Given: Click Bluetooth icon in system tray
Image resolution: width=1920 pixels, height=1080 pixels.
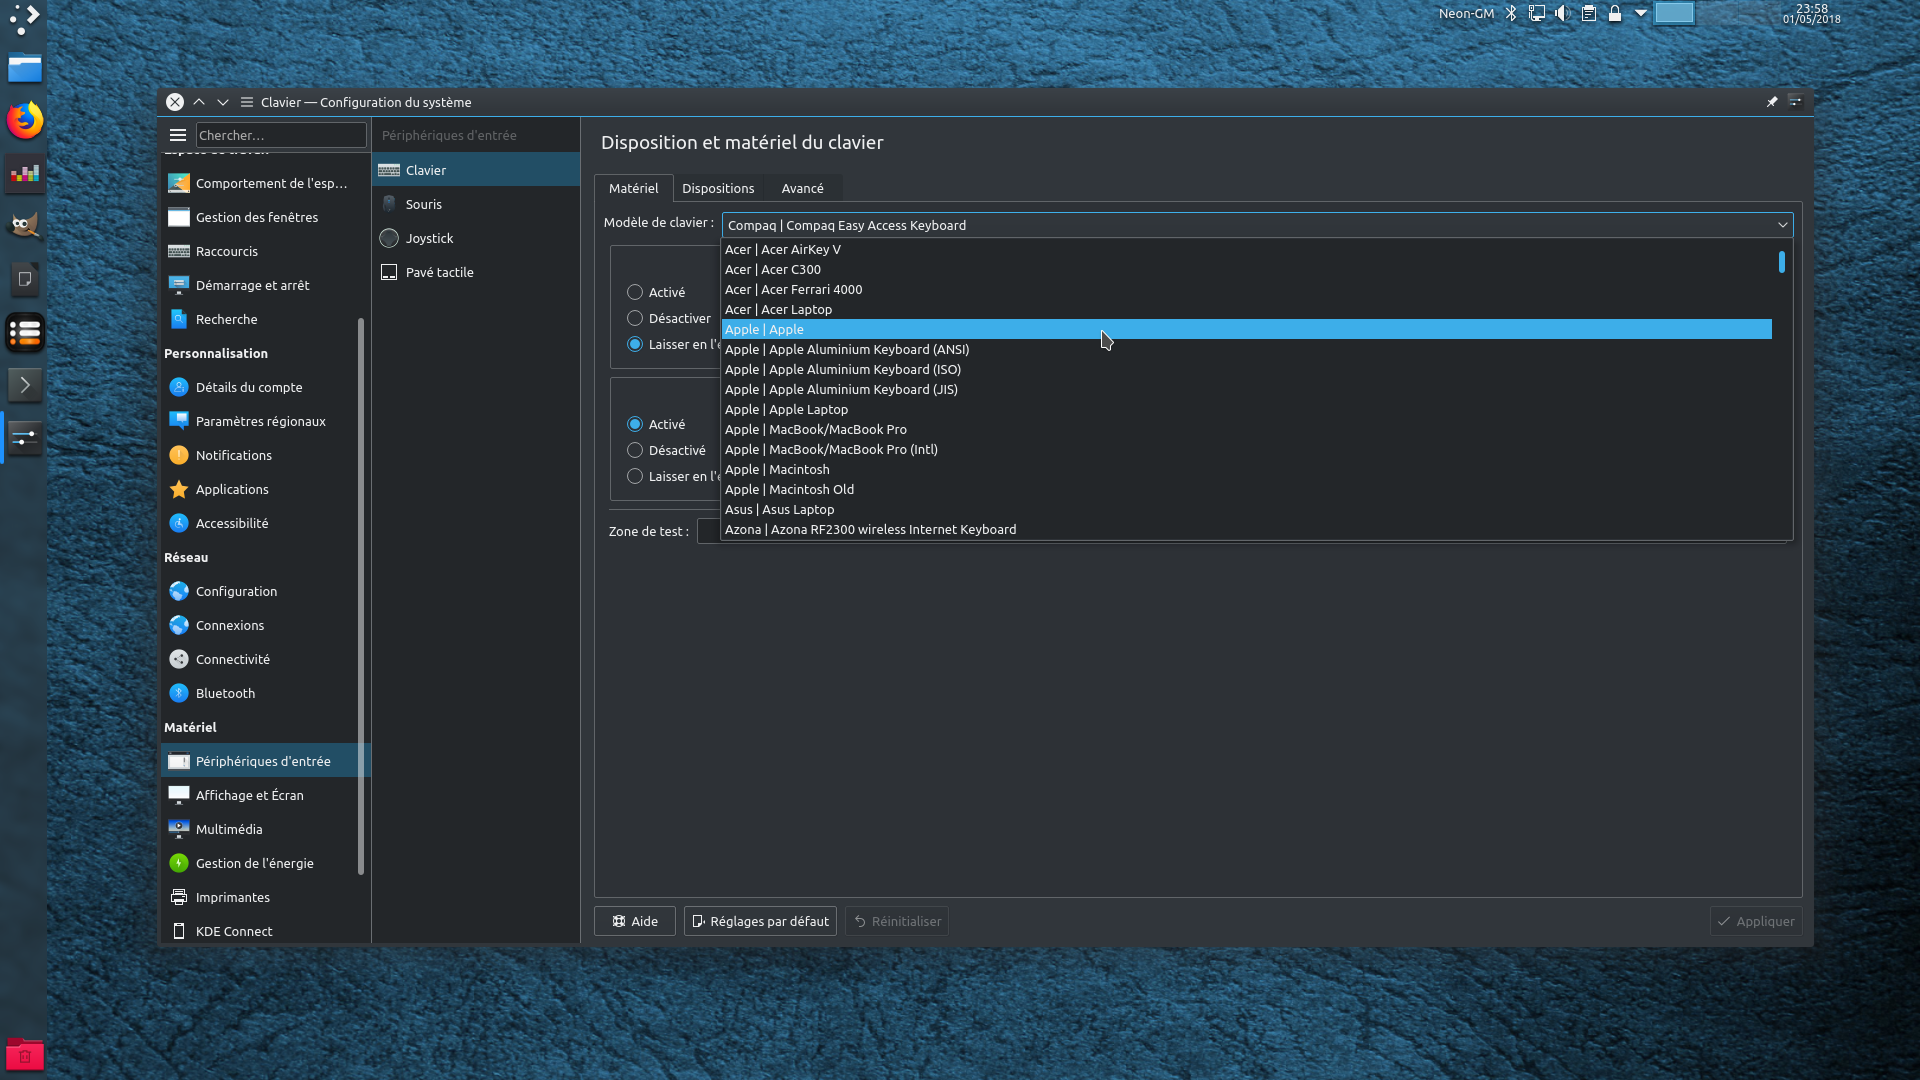Looking at the screenshot, I should (1511, 14).
